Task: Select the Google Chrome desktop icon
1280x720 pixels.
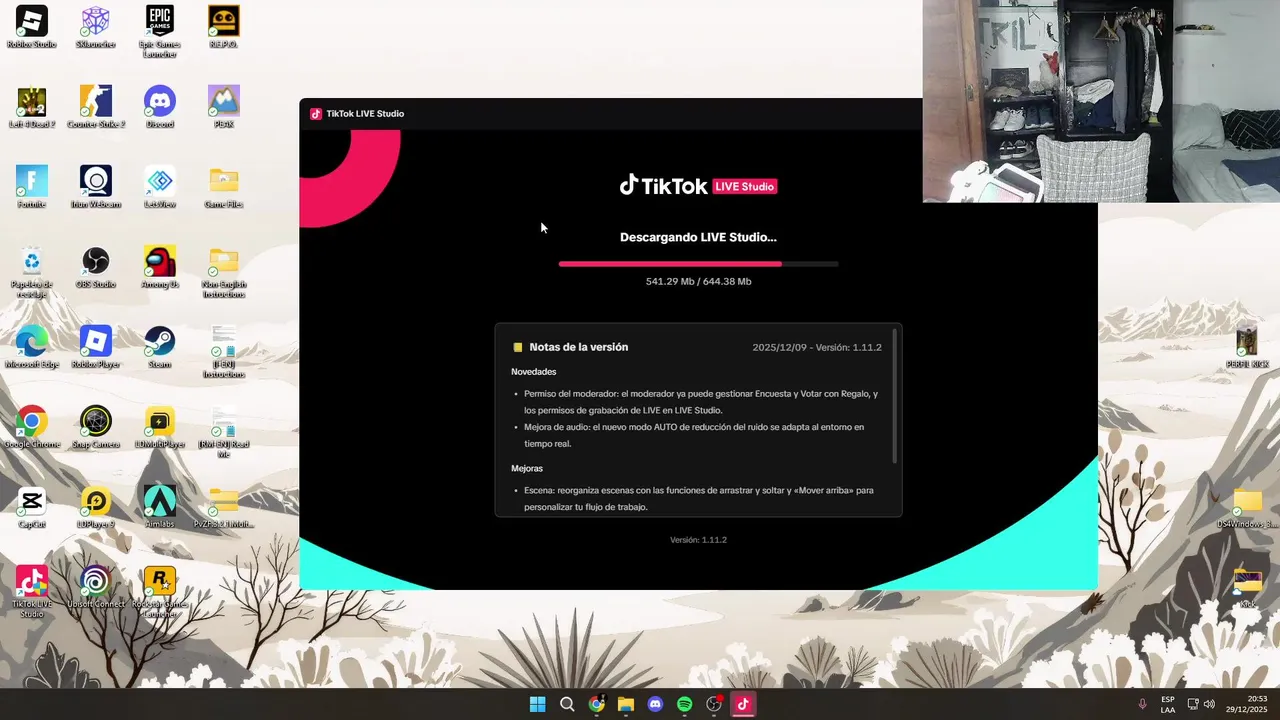Action: [32, 427]
